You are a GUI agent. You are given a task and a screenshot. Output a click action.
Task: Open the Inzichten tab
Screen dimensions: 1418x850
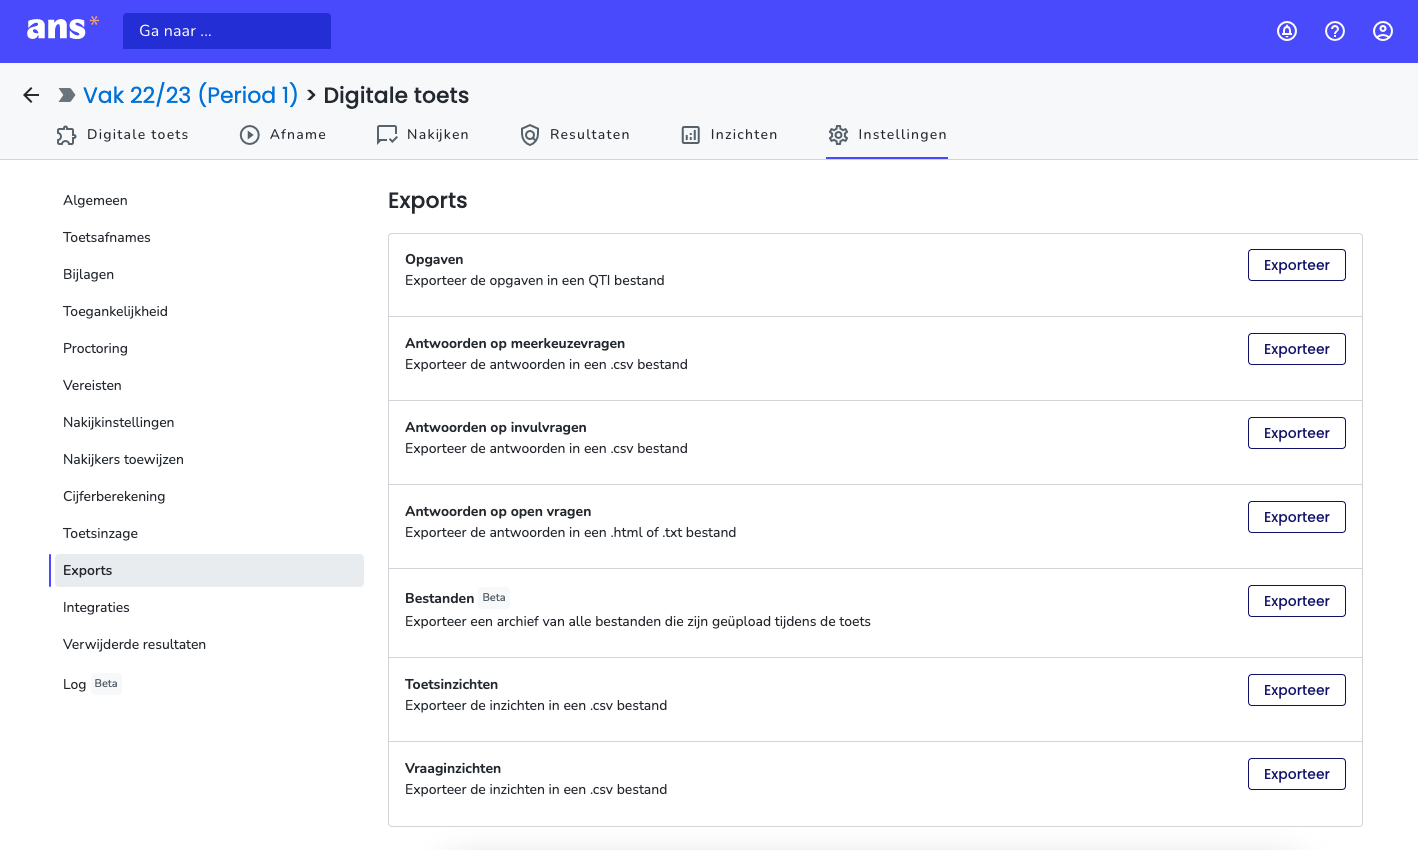(x=729, y=135)
